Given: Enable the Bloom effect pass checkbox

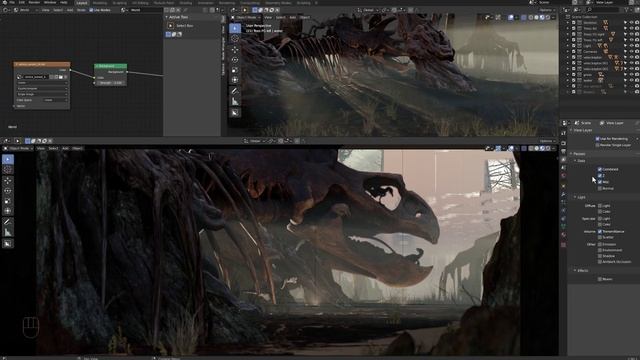Looking at the screenshot, I should tap(600, 279).
